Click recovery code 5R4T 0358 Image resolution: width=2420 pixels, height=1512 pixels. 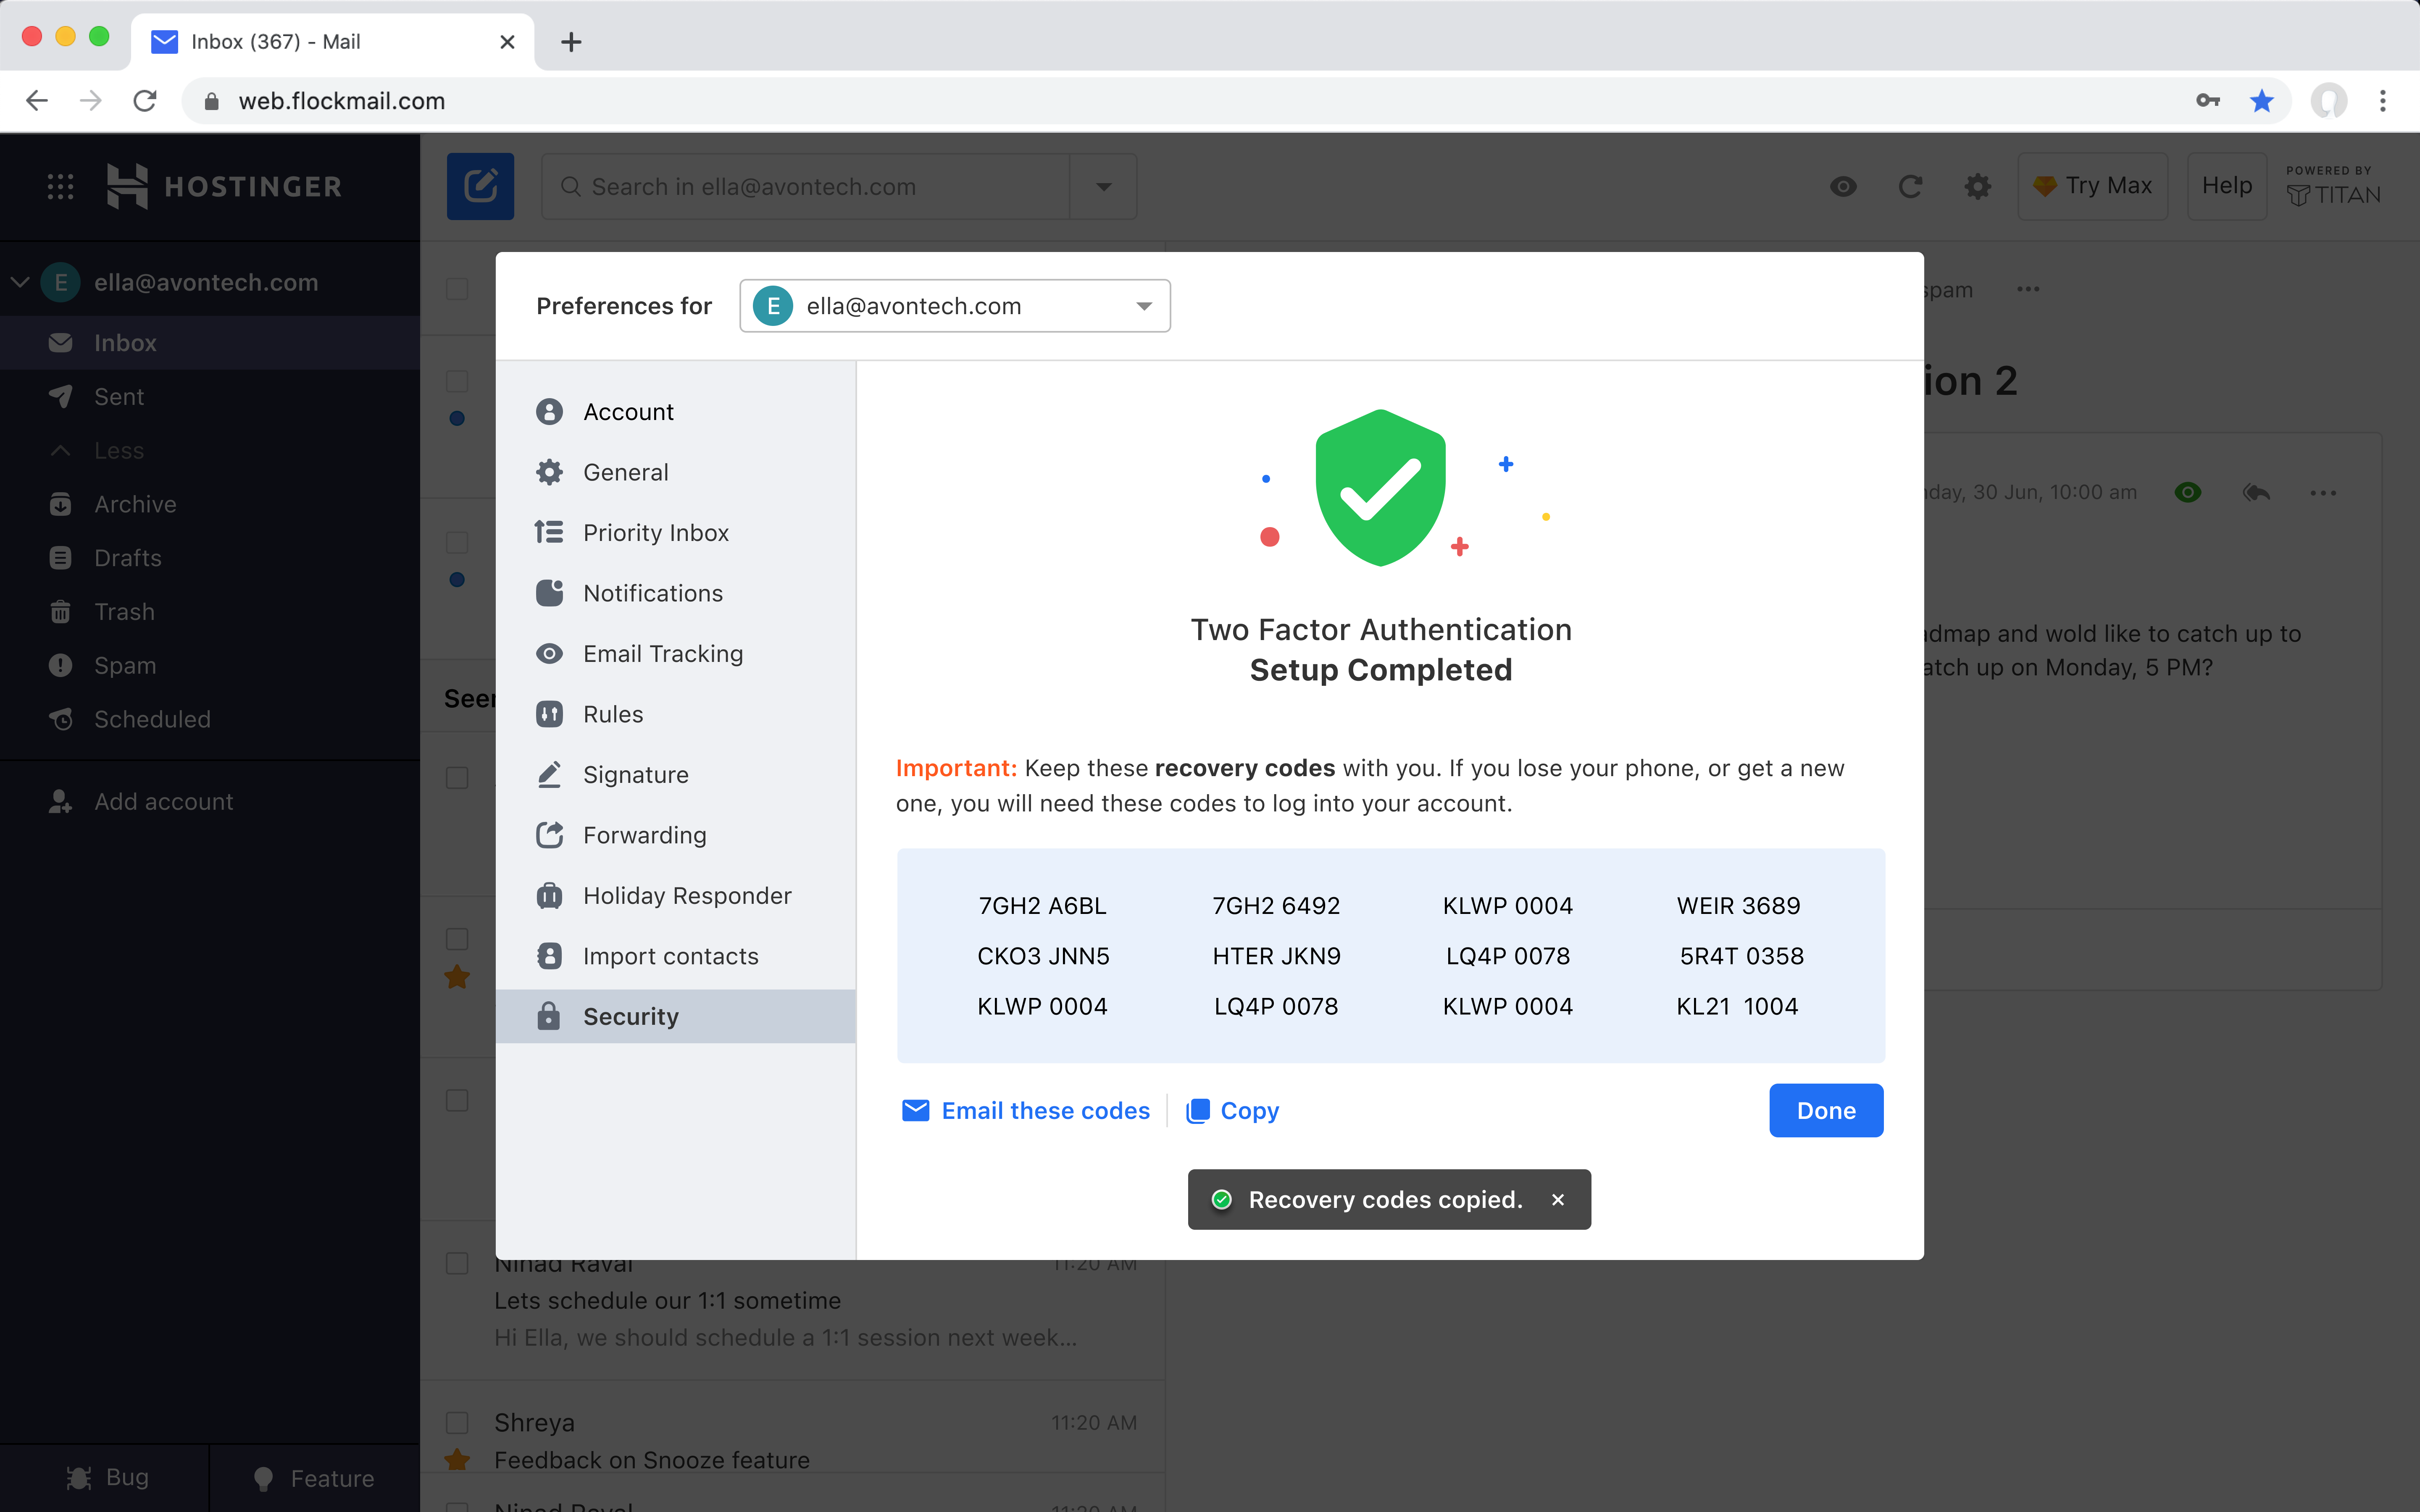click(1741, 956)
